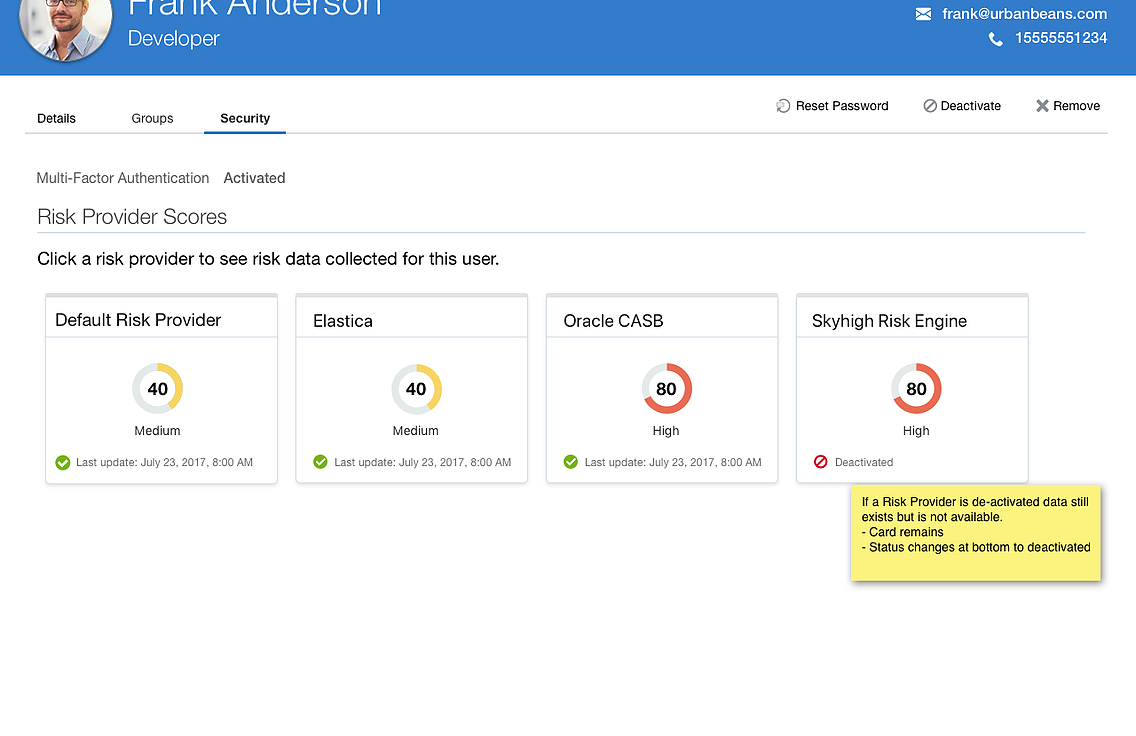Click the 80 score gauge on Oracle CASB

[667, 389]
